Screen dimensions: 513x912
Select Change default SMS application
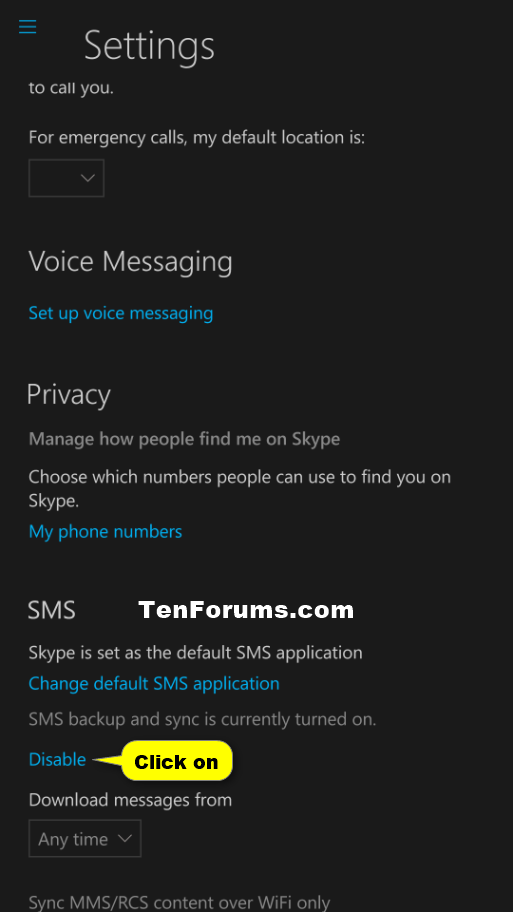pos(154,683)
